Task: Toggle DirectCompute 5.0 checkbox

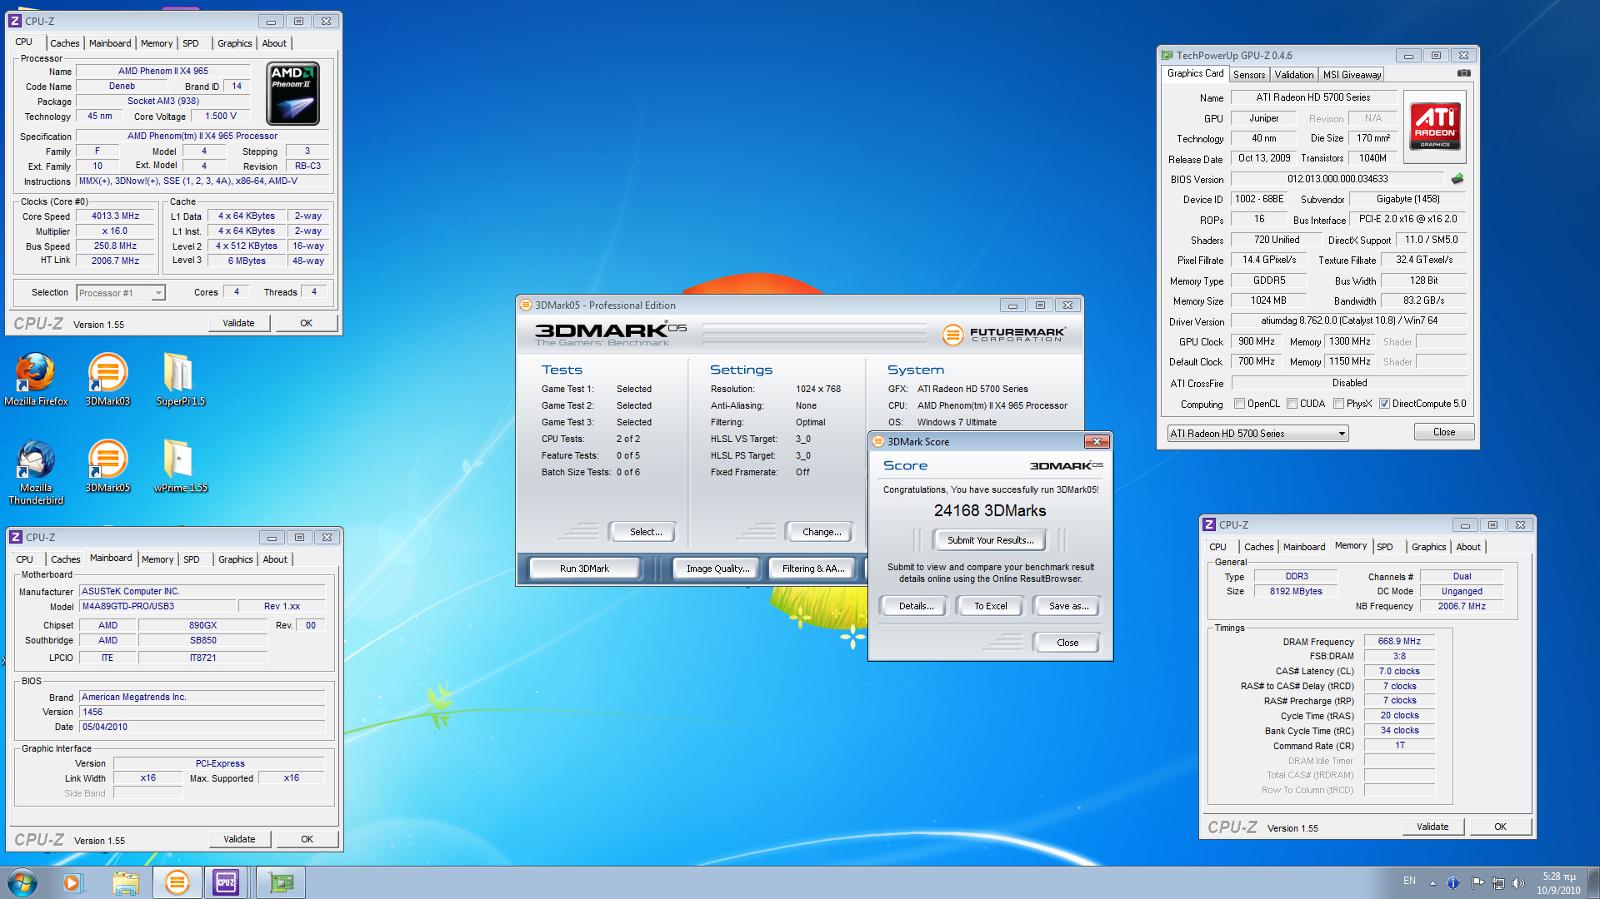Action: click(x=1384, y=404)
